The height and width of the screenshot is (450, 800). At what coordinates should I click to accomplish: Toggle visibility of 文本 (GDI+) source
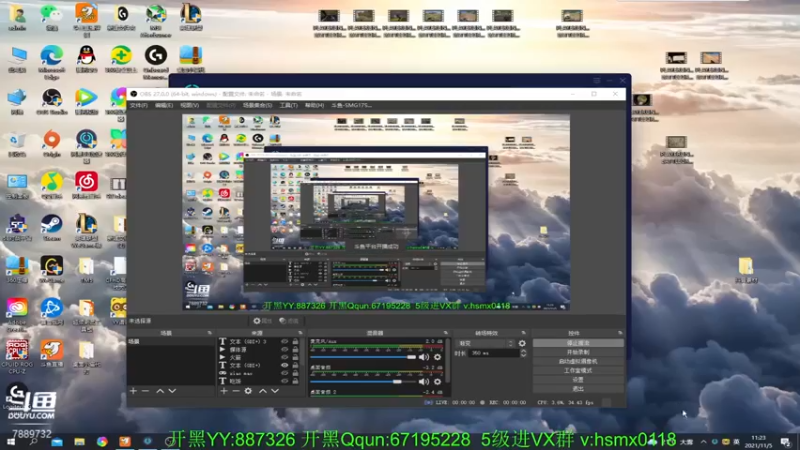point(285,365)
